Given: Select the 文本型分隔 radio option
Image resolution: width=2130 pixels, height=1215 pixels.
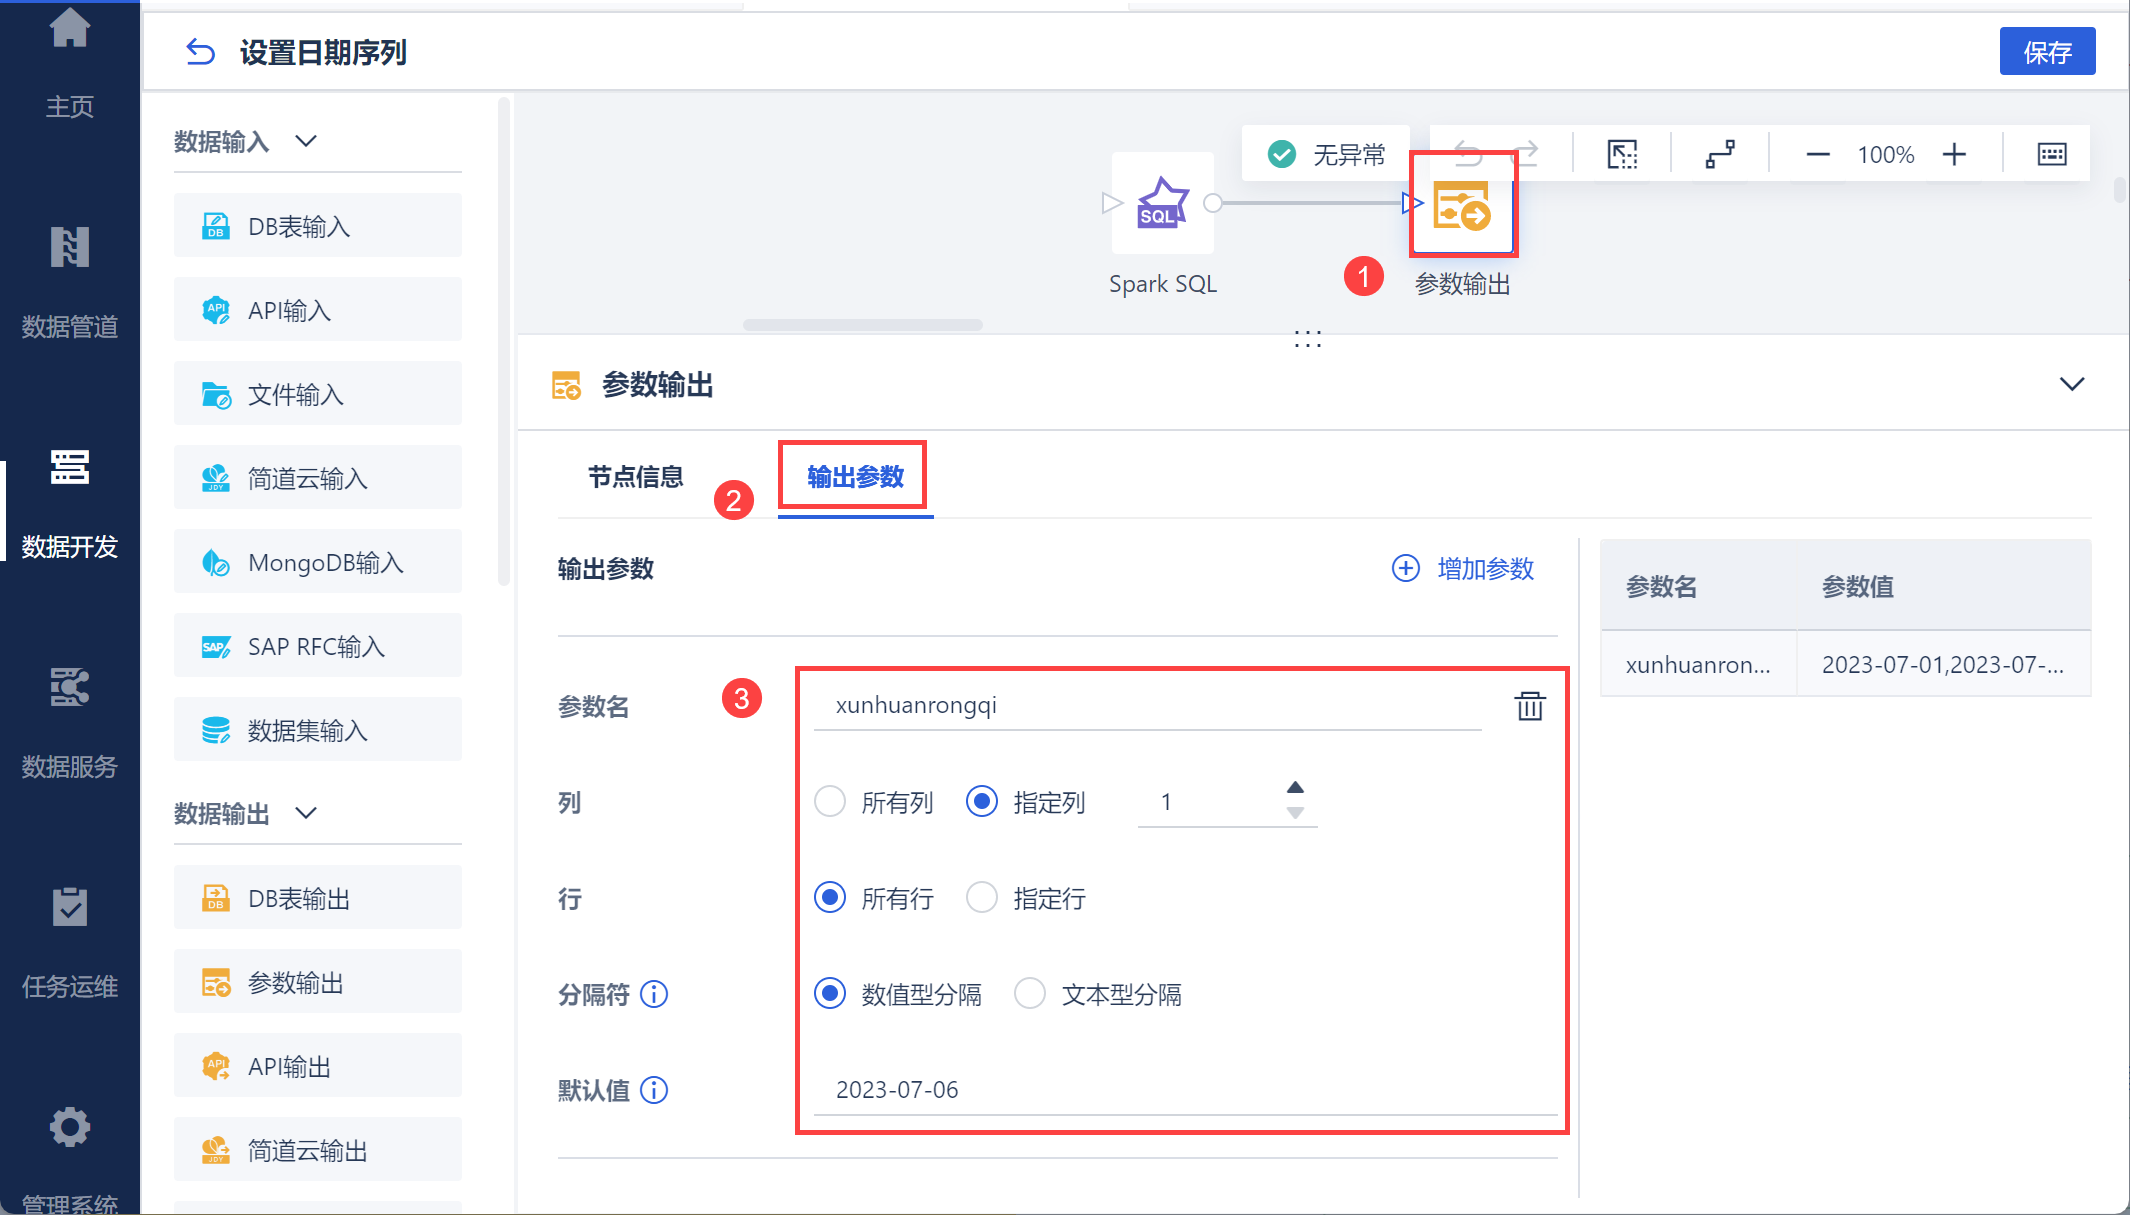Looking at the screenshot, I should pyautogui.click(x=1030, y=994).
